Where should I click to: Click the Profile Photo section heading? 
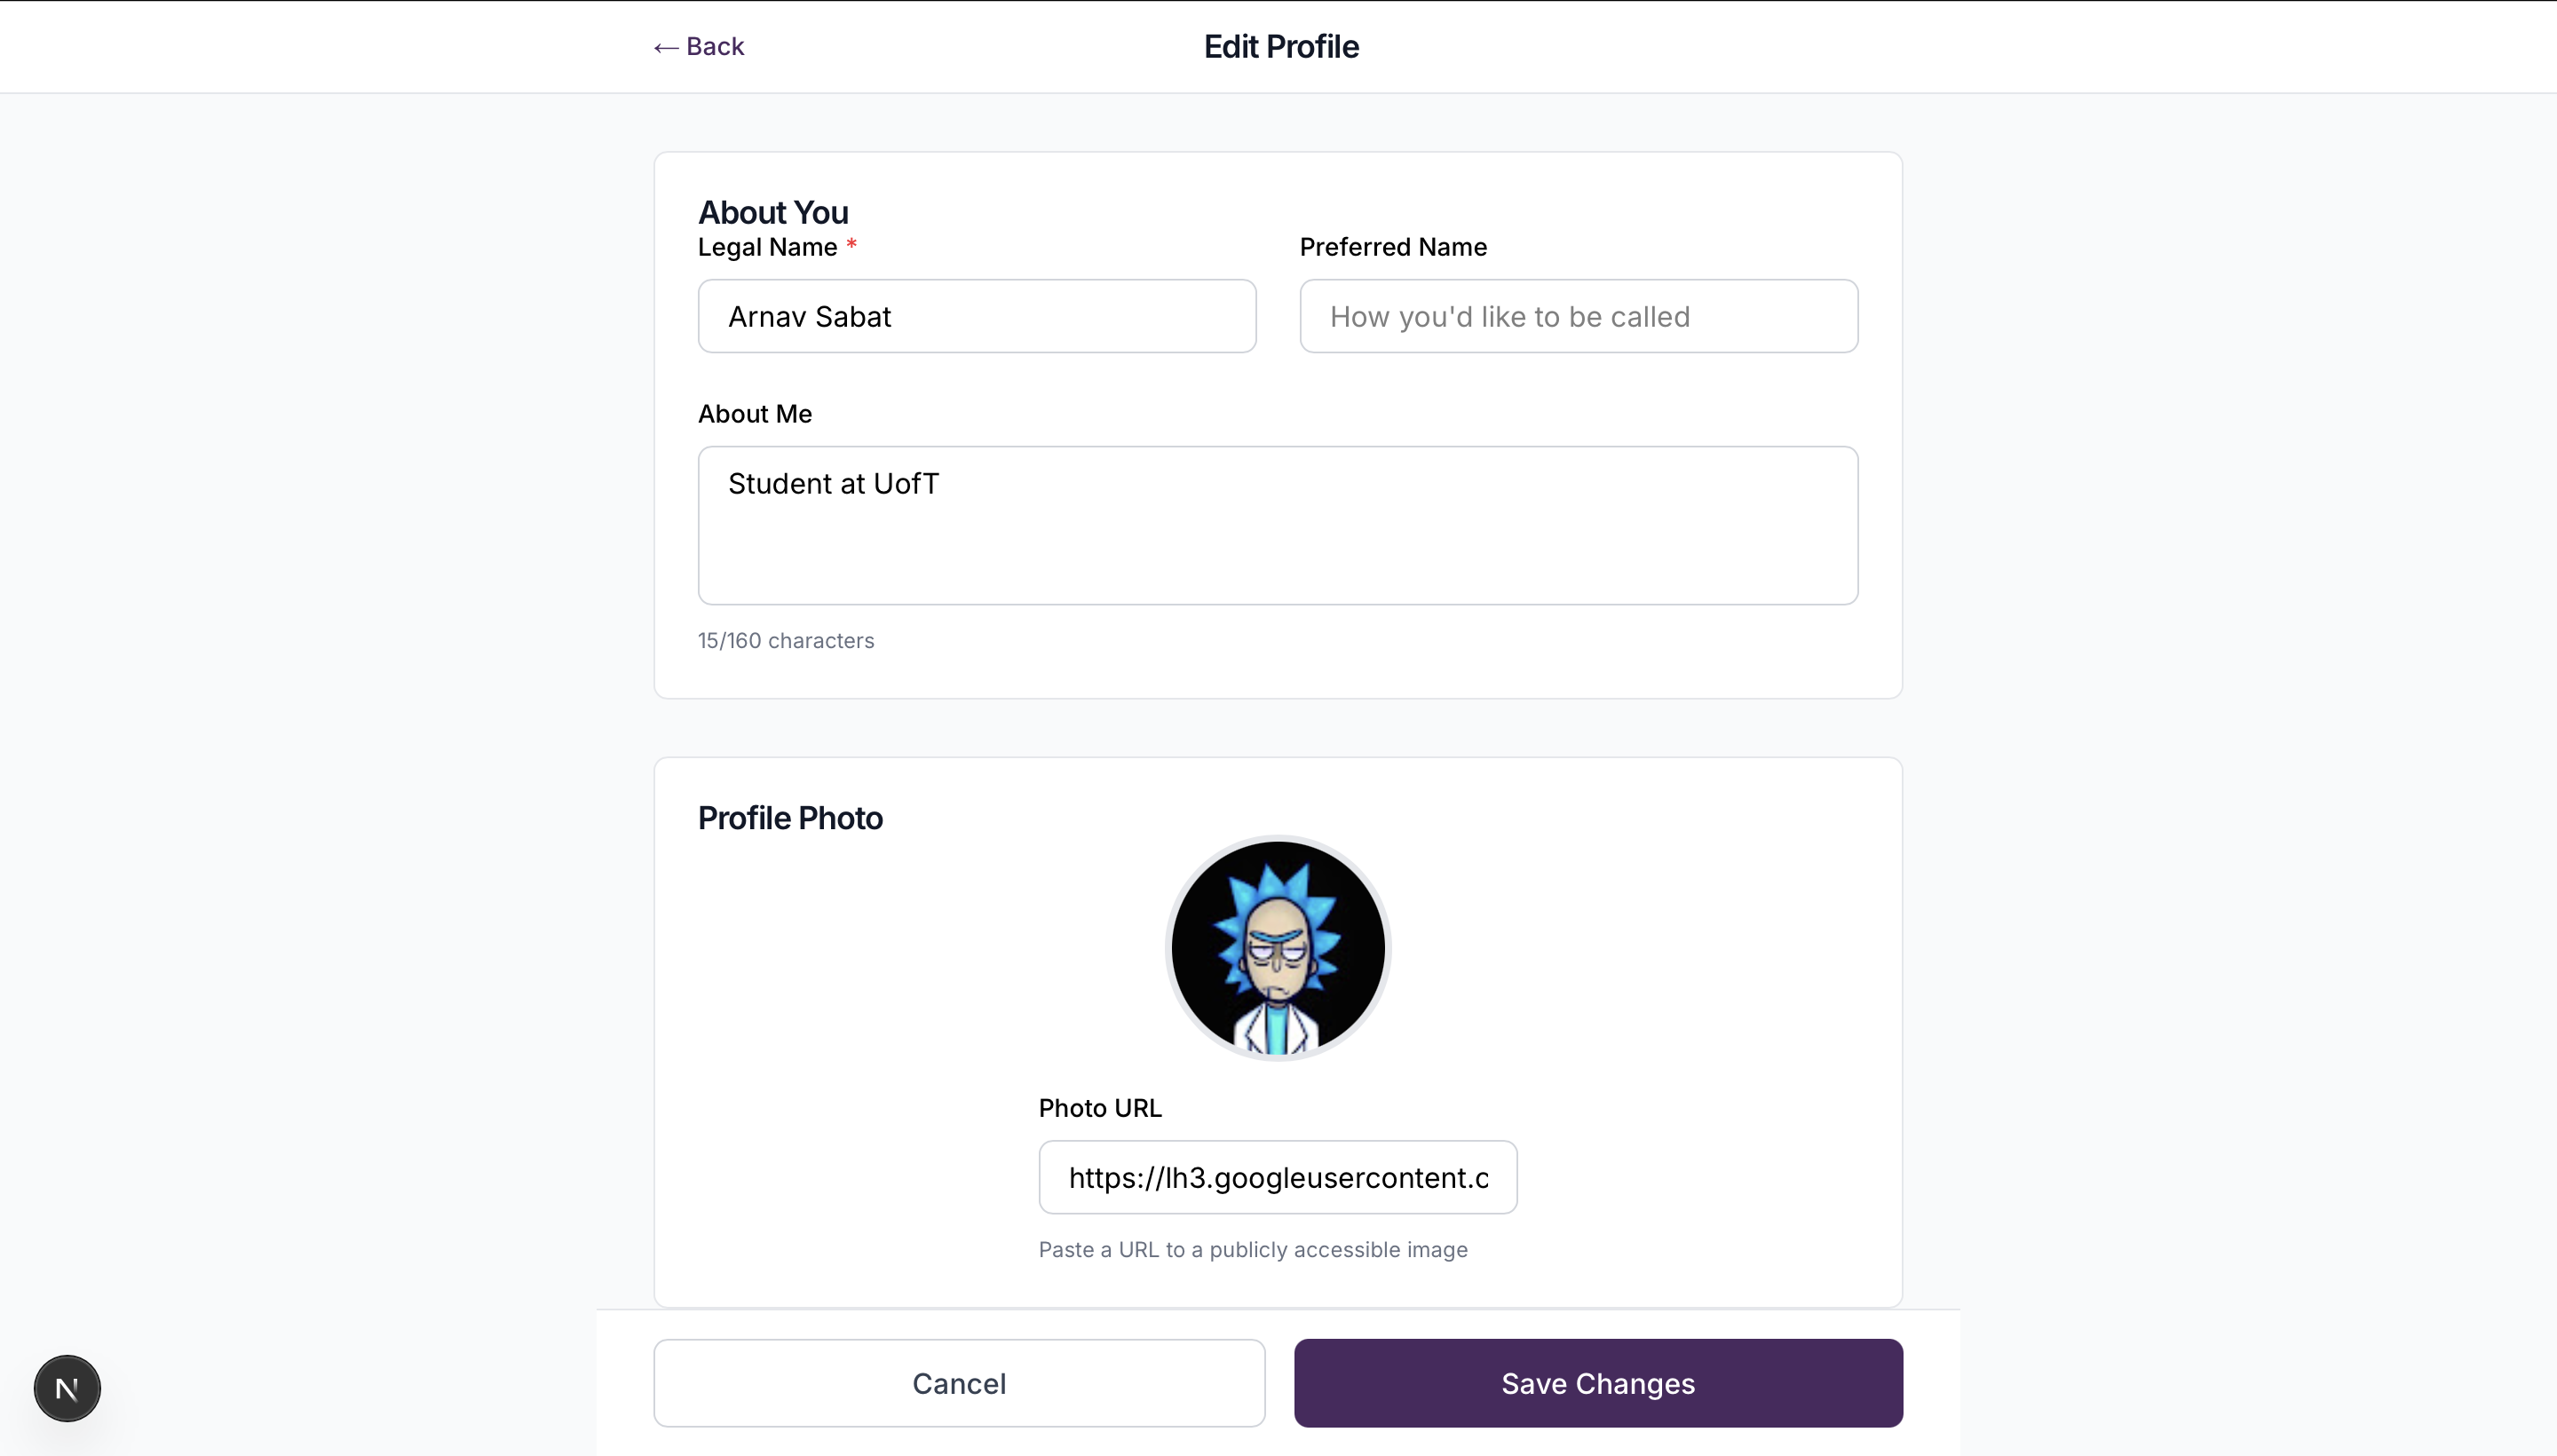point(790,818)
